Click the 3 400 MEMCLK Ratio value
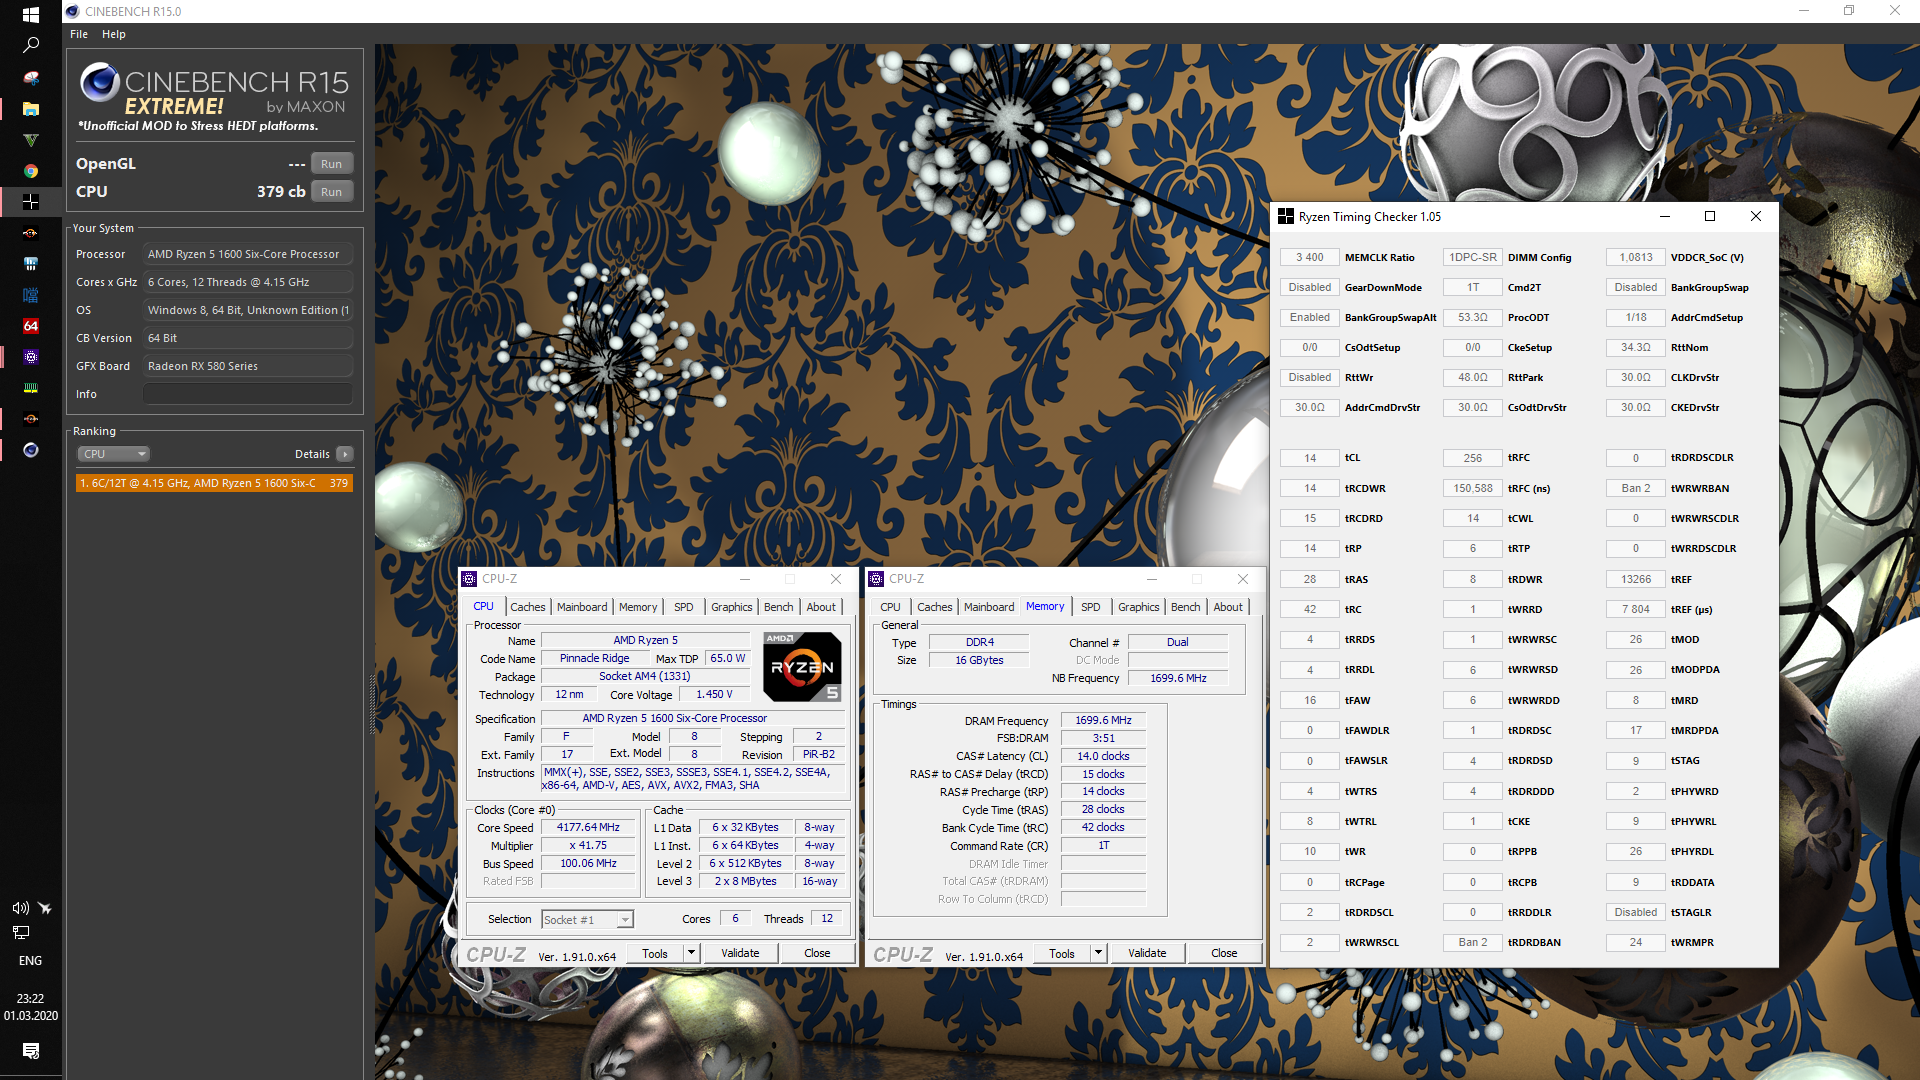Screen dimensions: 1920x1080 [x=1310, y=257]
